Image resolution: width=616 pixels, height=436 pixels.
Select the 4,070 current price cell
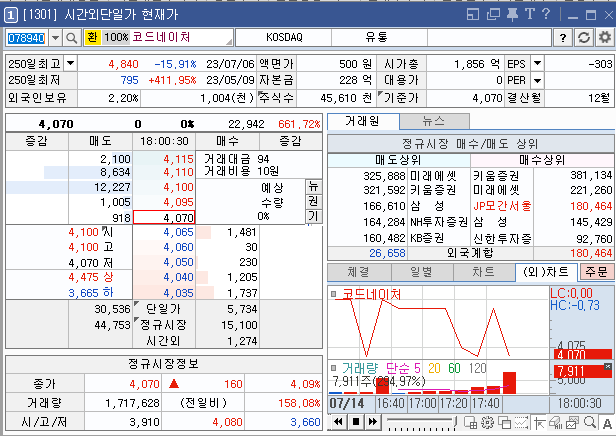click(x=164, y=217)
